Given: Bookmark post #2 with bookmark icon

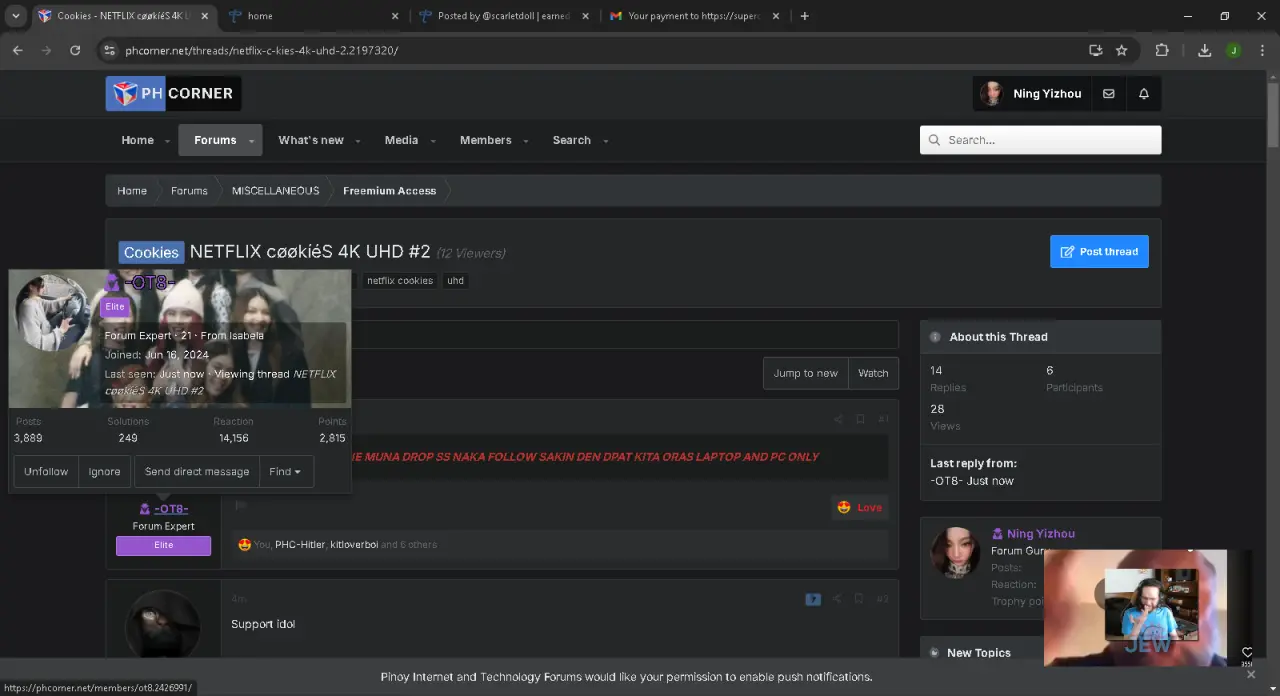Looking at the screenshot, I should (859, 599).
